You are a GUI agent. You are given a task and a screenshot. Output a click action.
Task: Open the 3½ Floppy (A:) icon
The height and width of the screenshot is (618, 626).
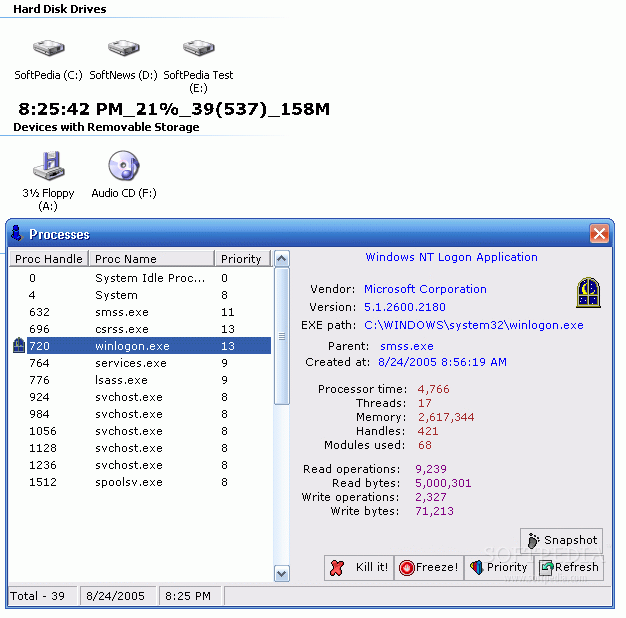tap(49, 166)
